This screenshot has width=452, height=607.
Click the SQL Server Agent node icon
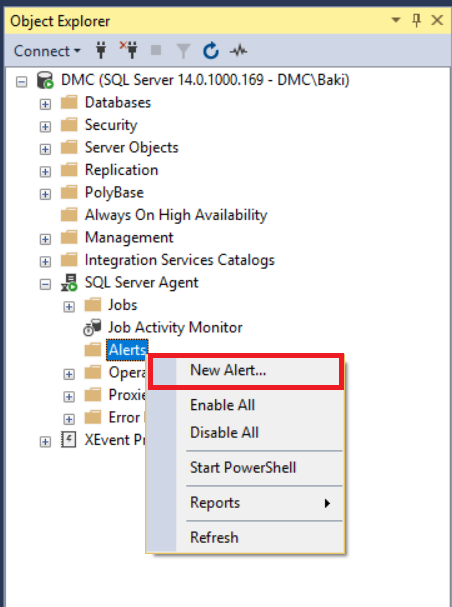(x=69, y=283)
